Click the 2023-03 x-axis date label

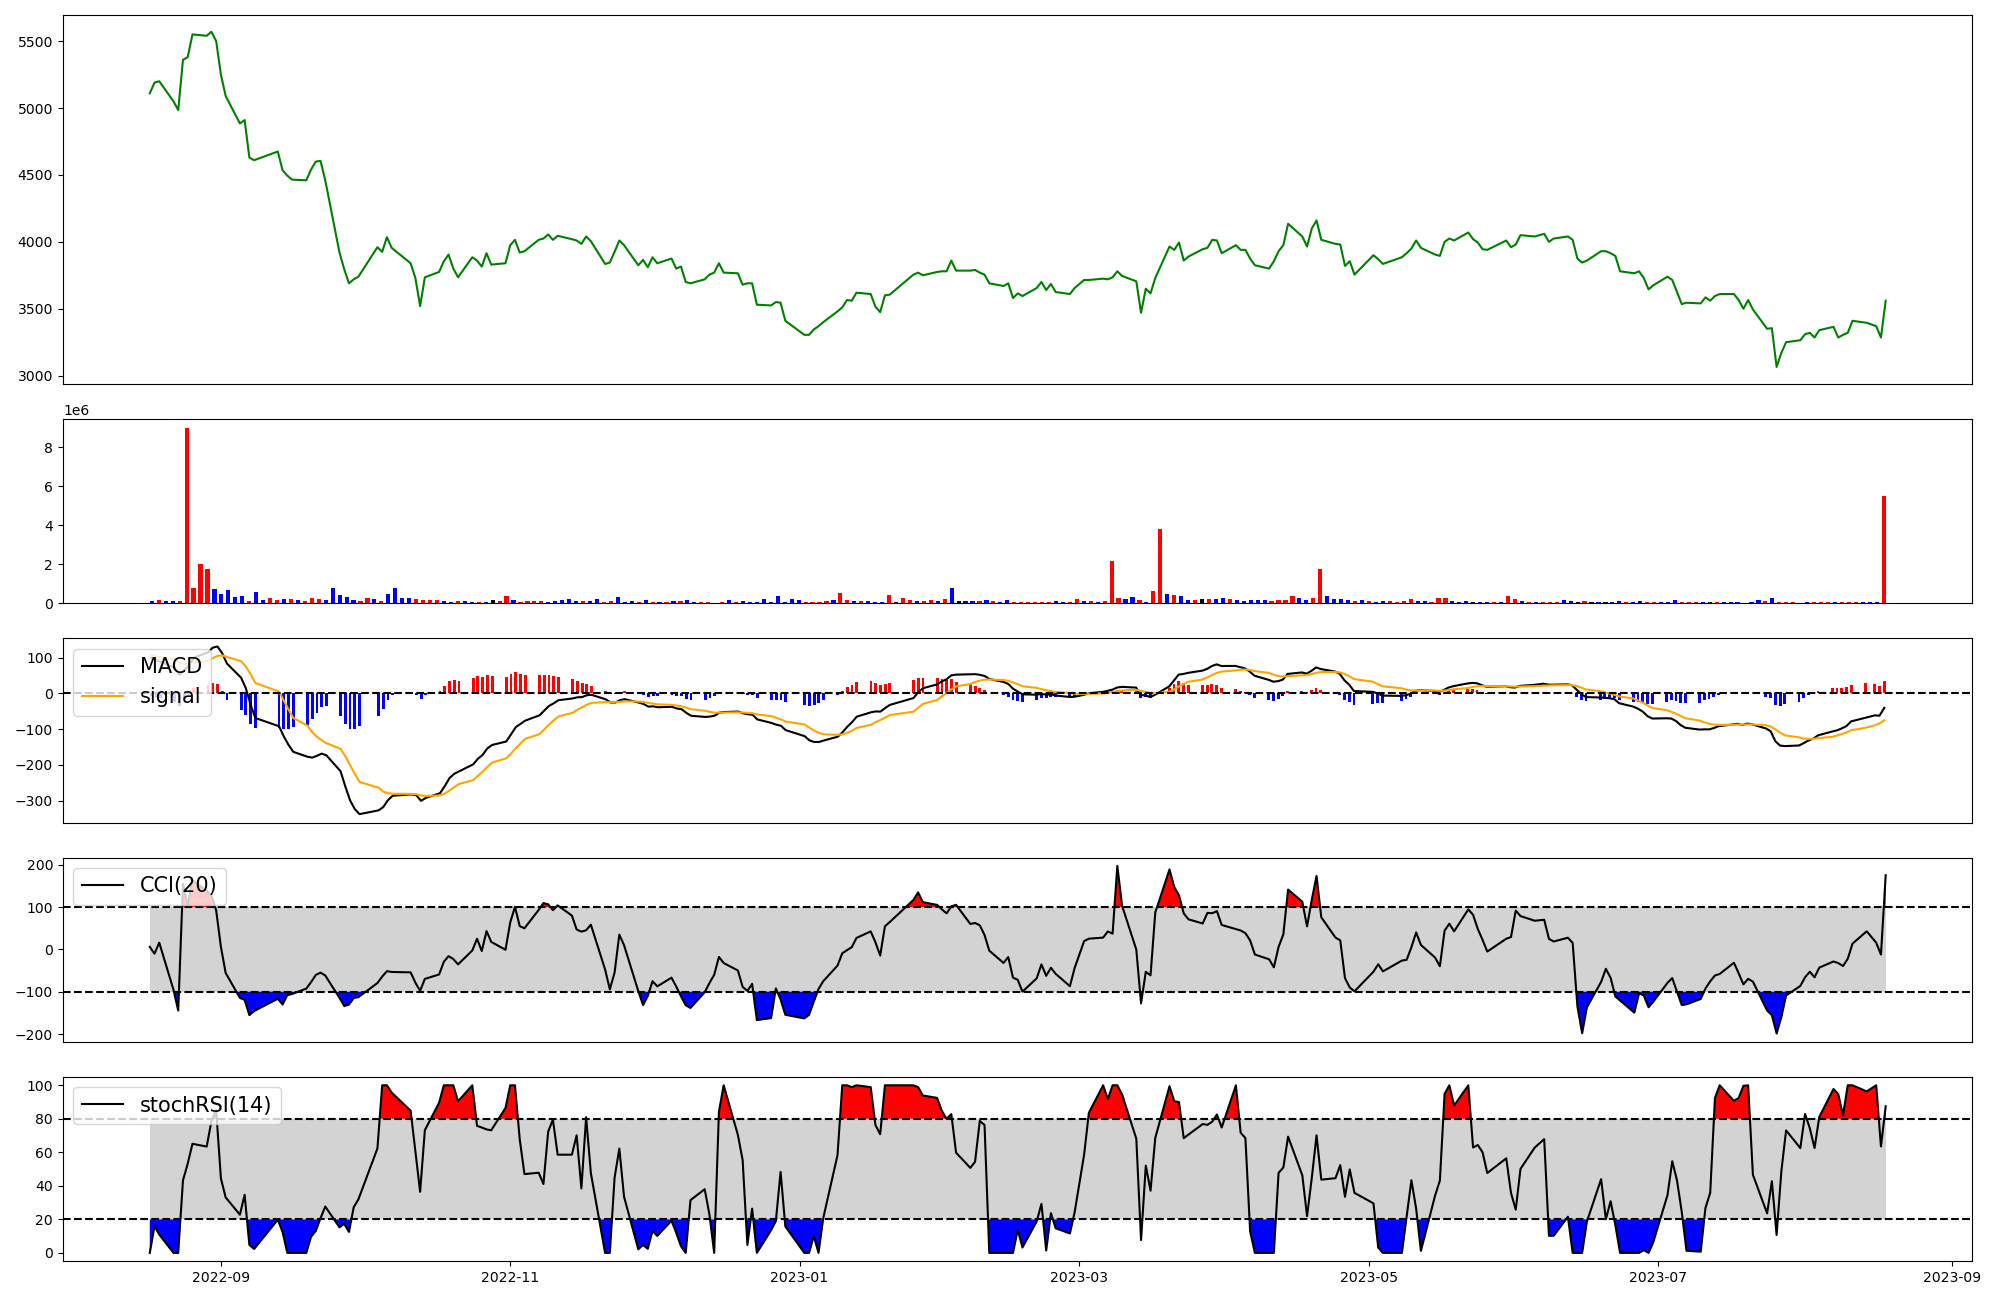[x=1079, y=1276]
